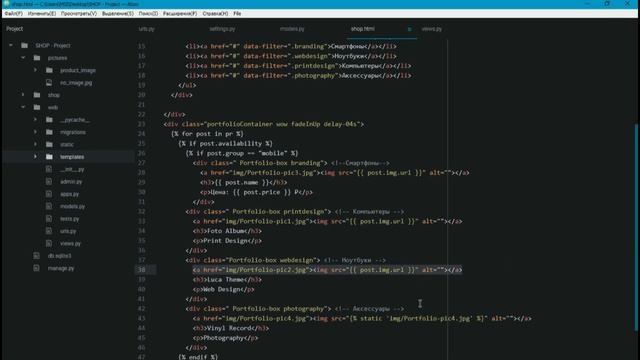The image size is (640, 360).
Task: Open the Расширения(P) menu
Action: tap(180, 13)
